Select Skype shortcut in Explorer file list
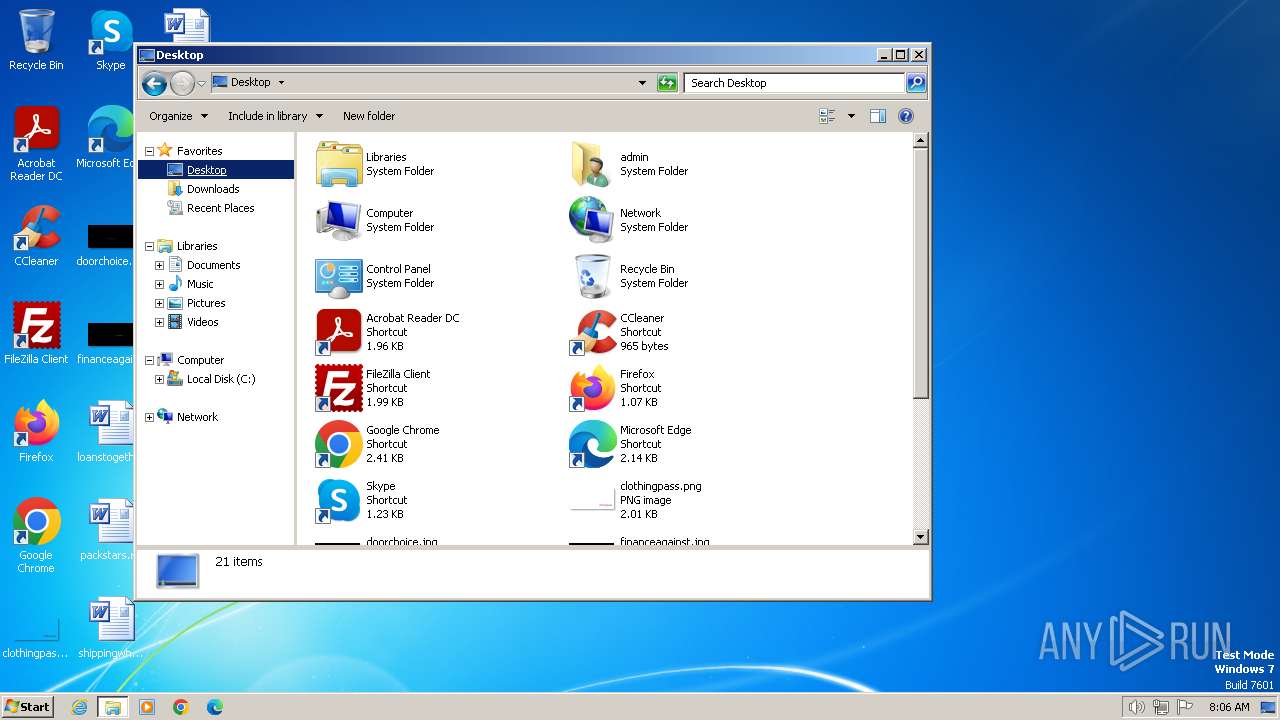1280x720 pixels. click(x=339, y=500)
